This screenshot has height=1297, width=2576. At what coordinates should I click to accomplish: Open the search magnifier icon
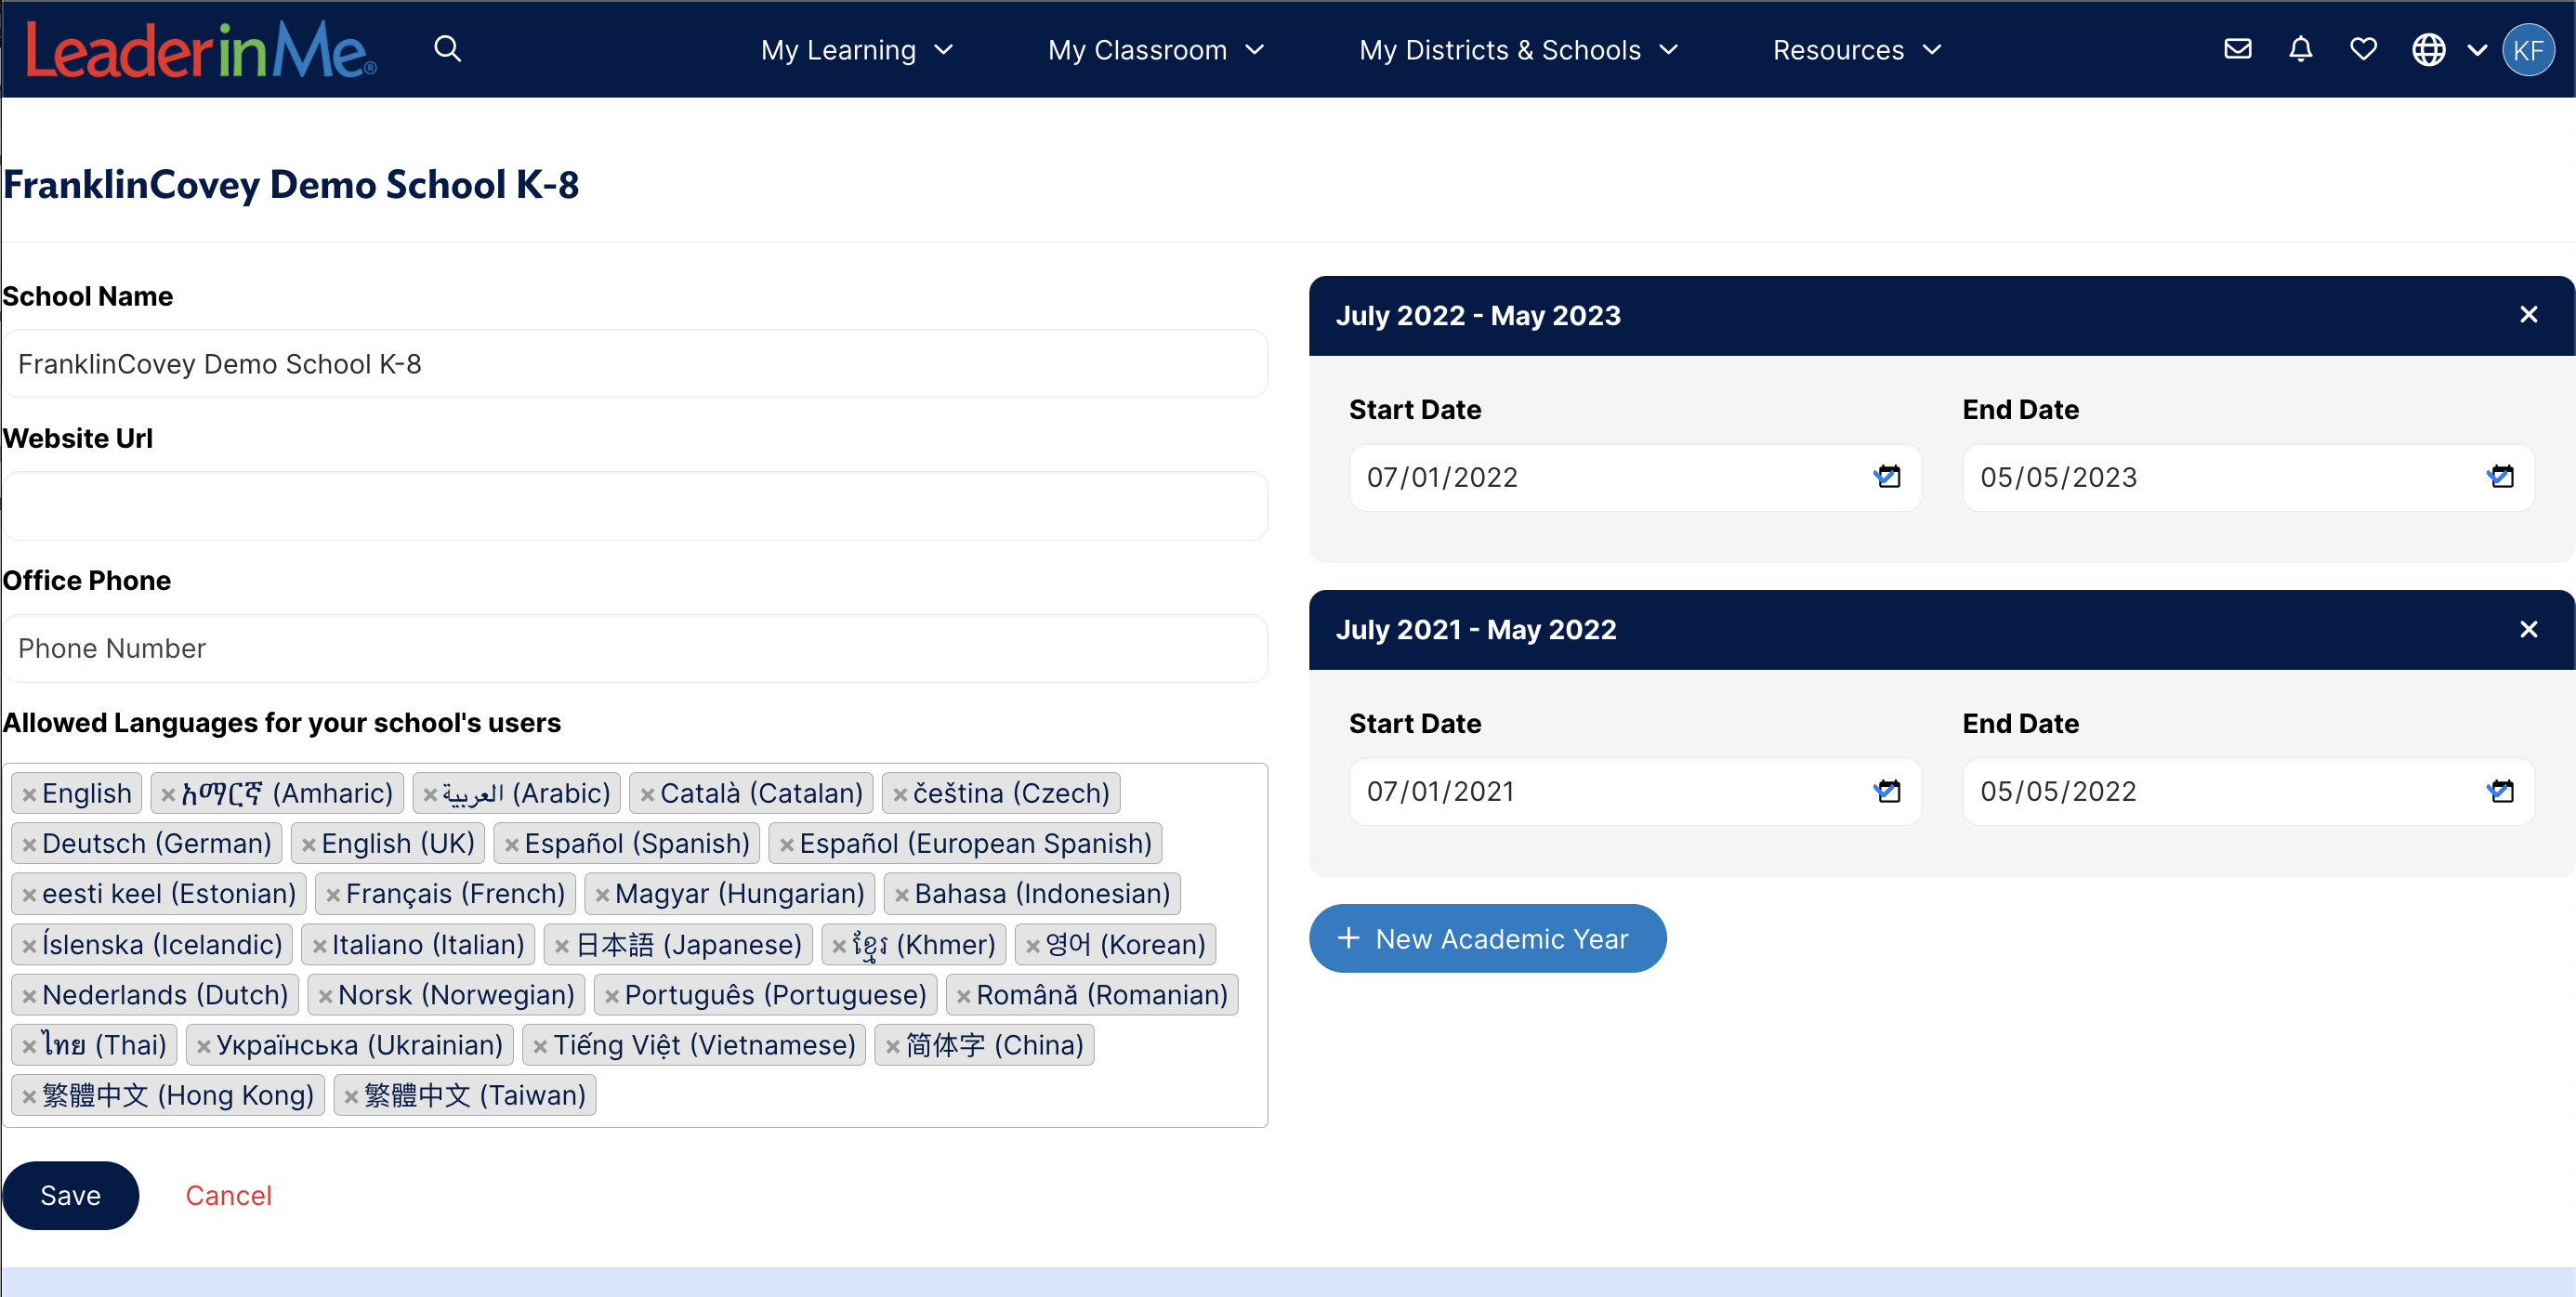coord(447,49)
